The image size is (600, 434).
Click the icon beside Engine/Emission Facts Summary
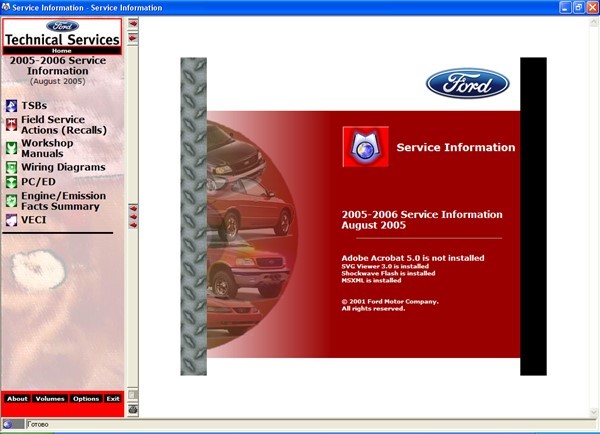tap(11, 201)
